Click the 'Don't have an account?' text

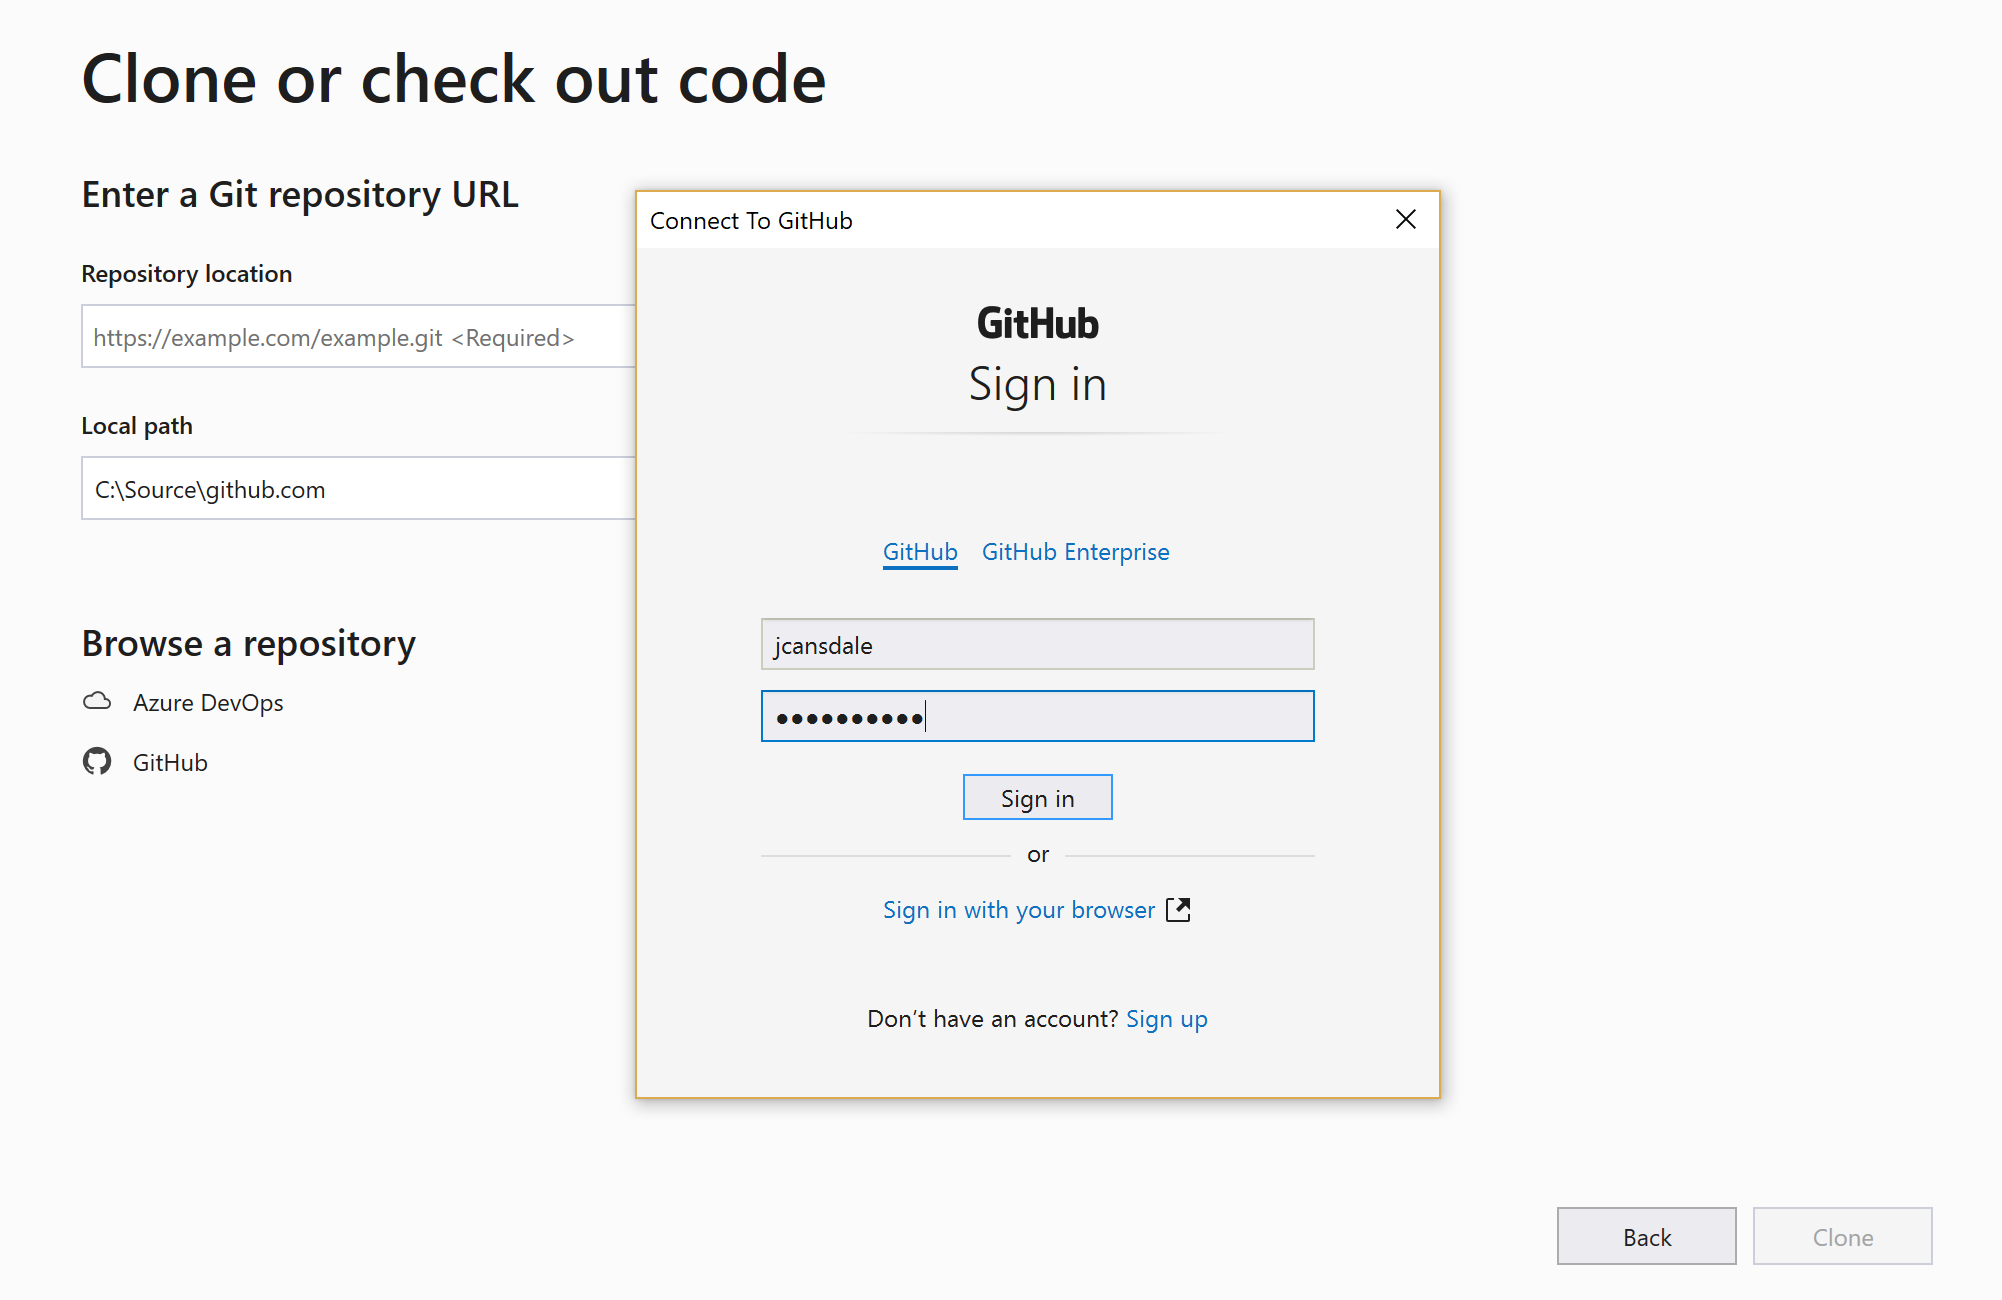coord(992,1019)
